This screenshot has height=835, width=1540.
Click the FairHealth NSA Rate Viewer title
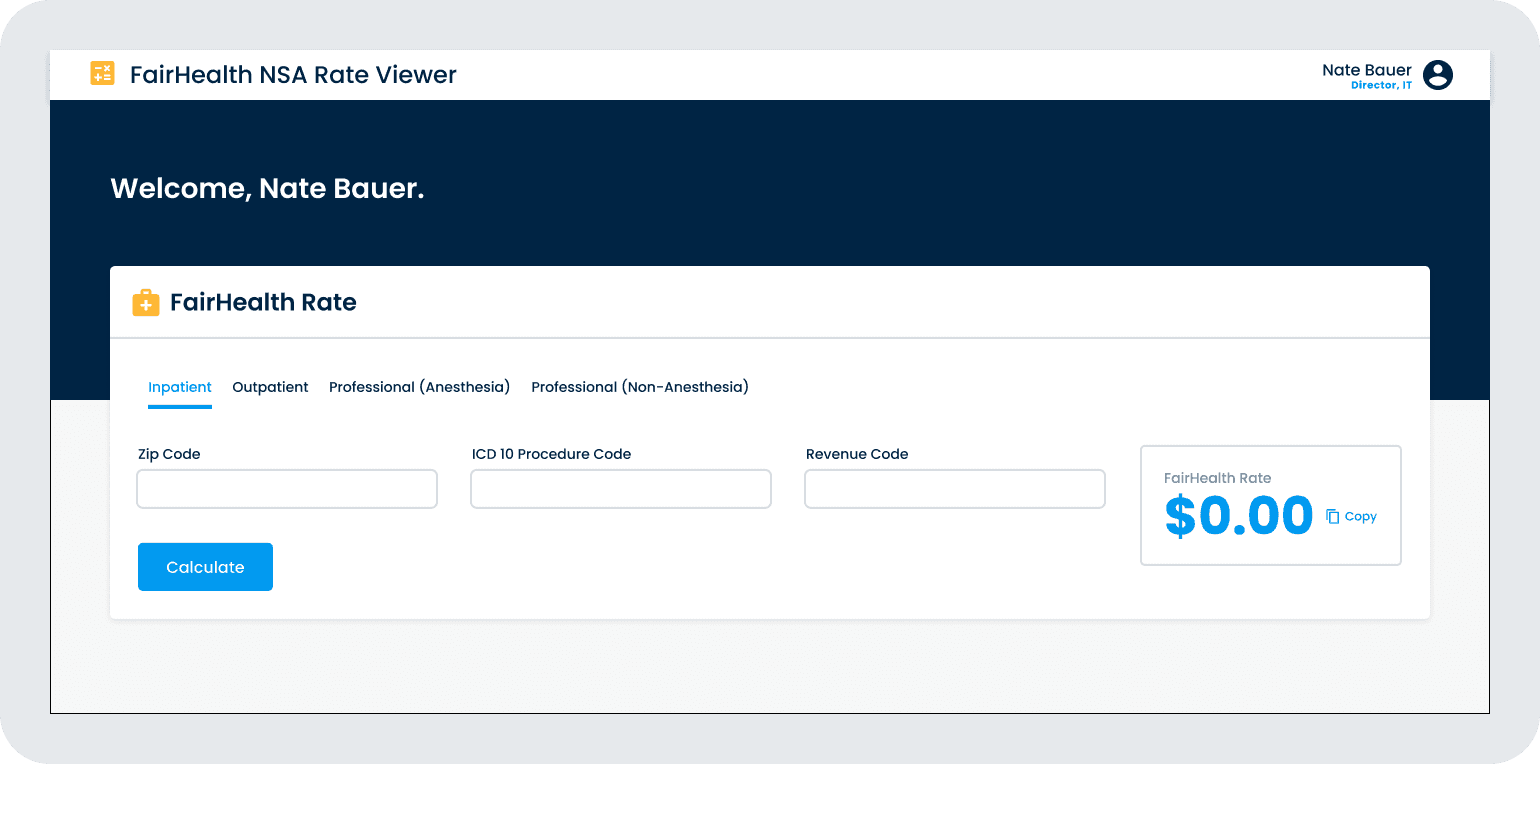[293, 74]
